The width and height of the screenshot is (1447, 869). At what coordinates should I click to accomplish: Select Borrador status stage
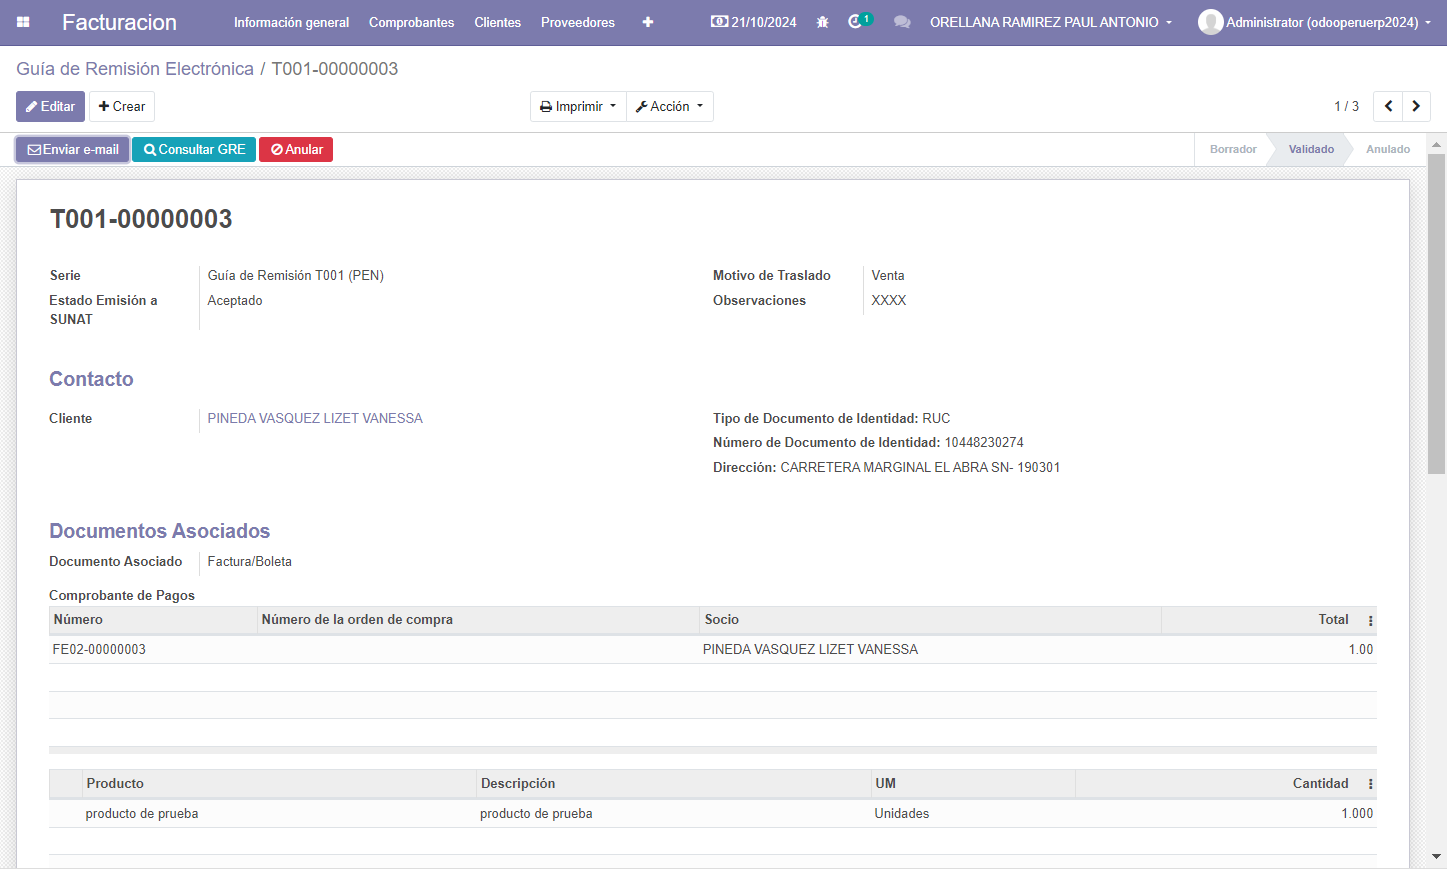tap(1233, 149)
